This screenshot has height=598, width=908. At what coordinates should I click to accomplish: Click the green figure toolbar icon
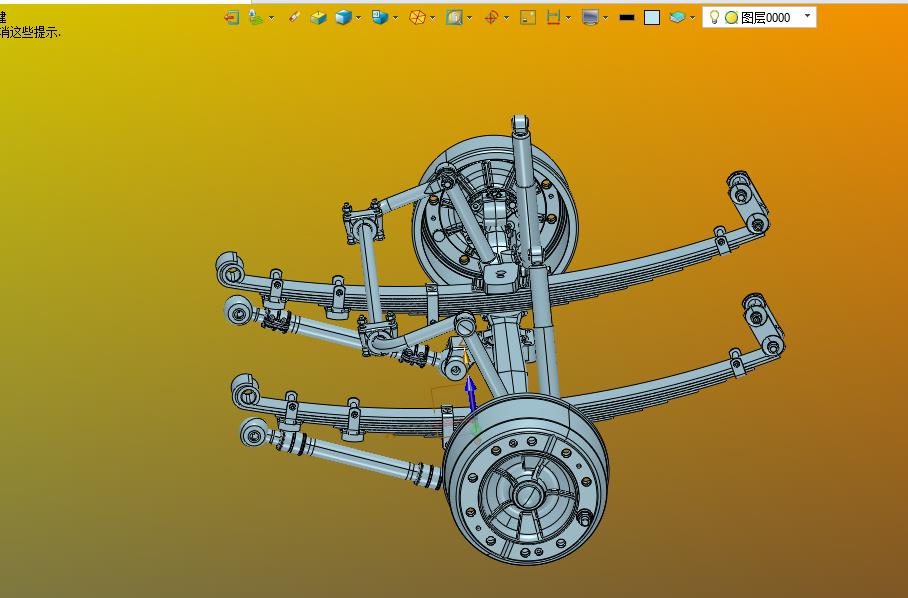(255, 17)
